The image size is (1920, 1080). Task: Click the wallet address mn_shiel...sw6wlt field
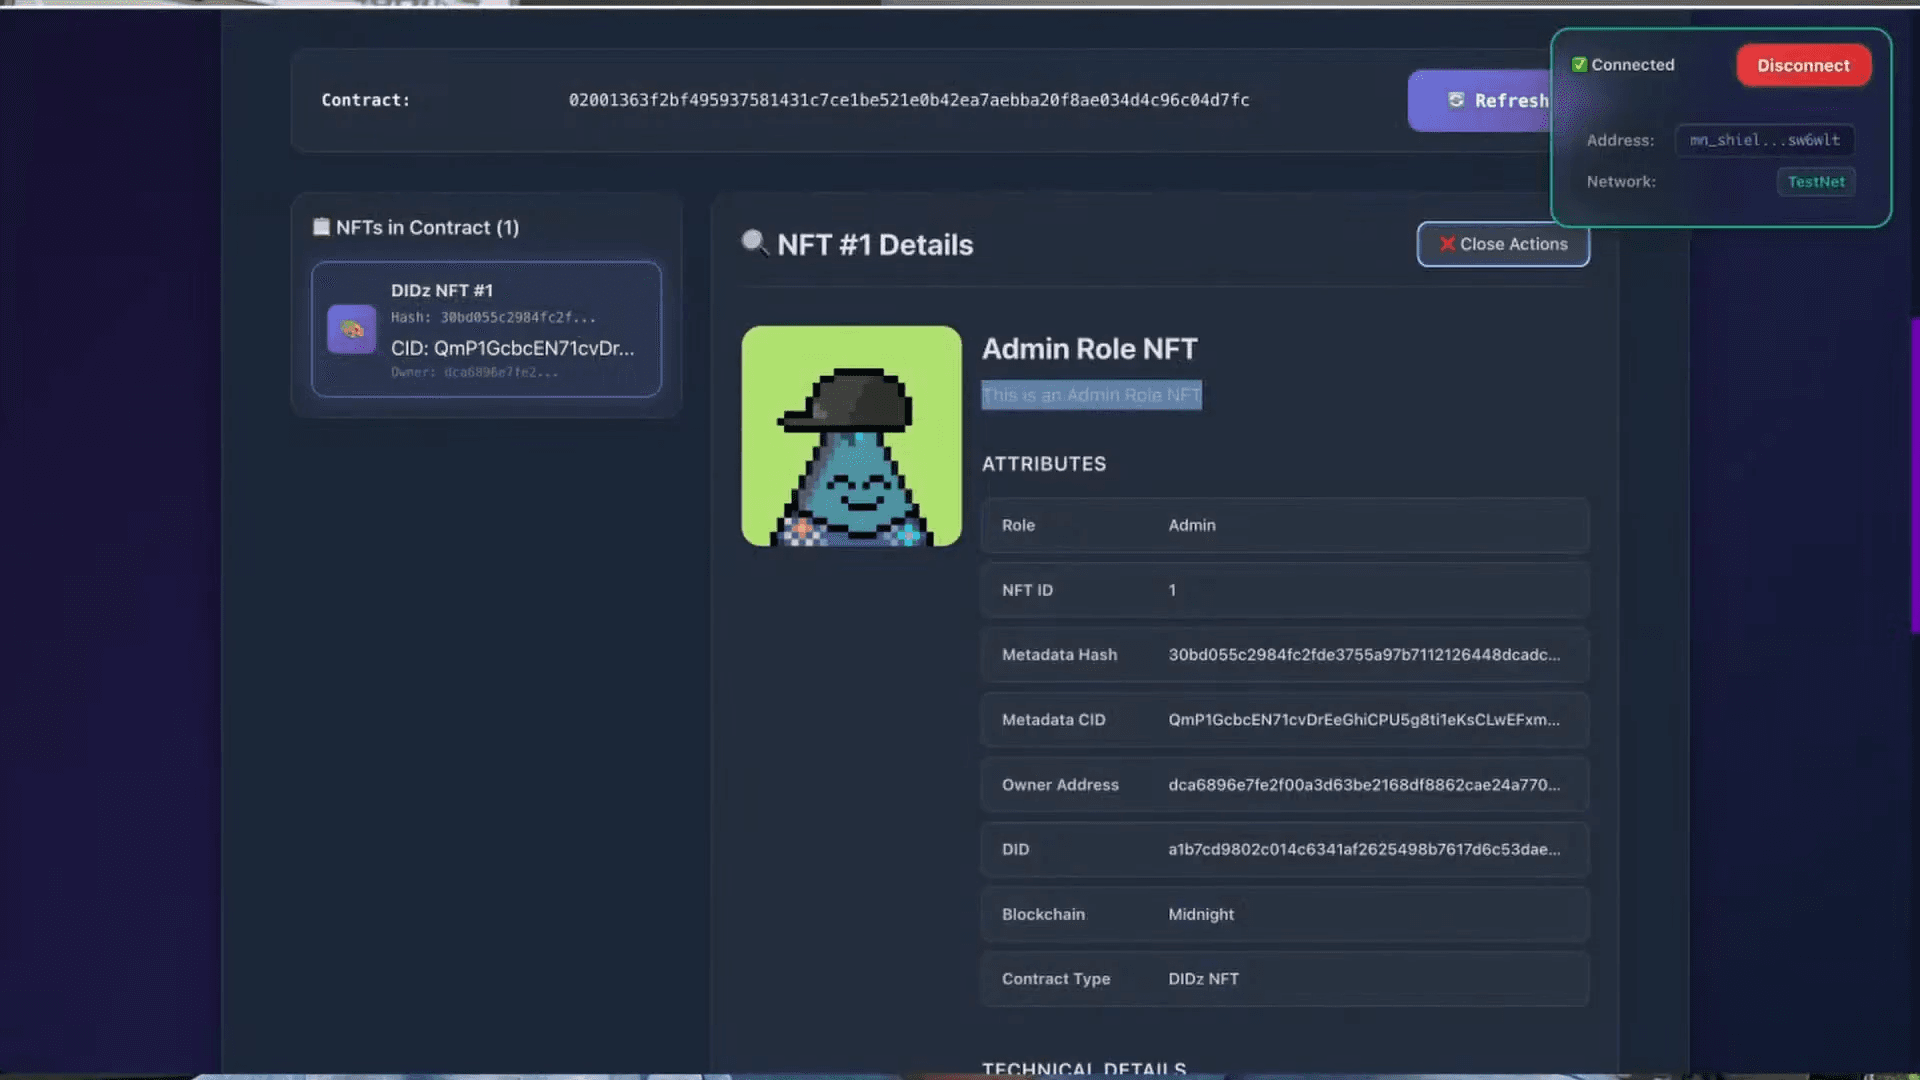click(x=1764, y=140)
